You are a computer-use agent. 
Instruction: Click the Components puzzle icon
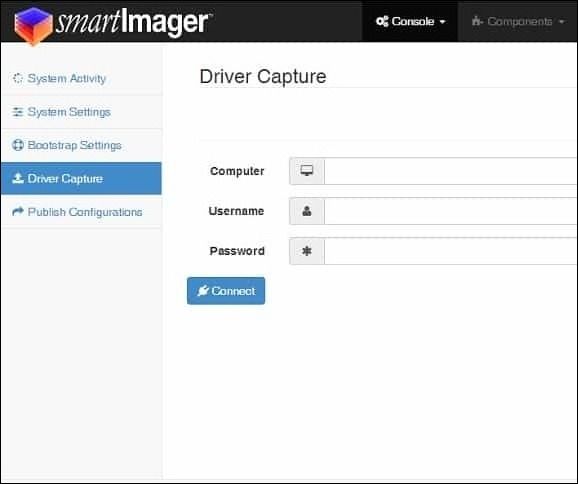477,21
